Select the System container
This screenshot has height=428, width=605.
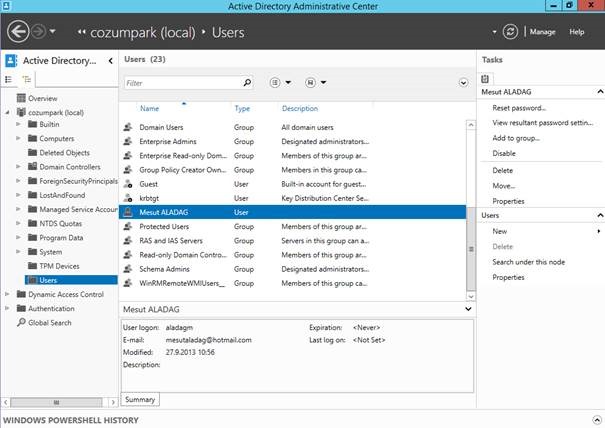[x=50, y=252]
